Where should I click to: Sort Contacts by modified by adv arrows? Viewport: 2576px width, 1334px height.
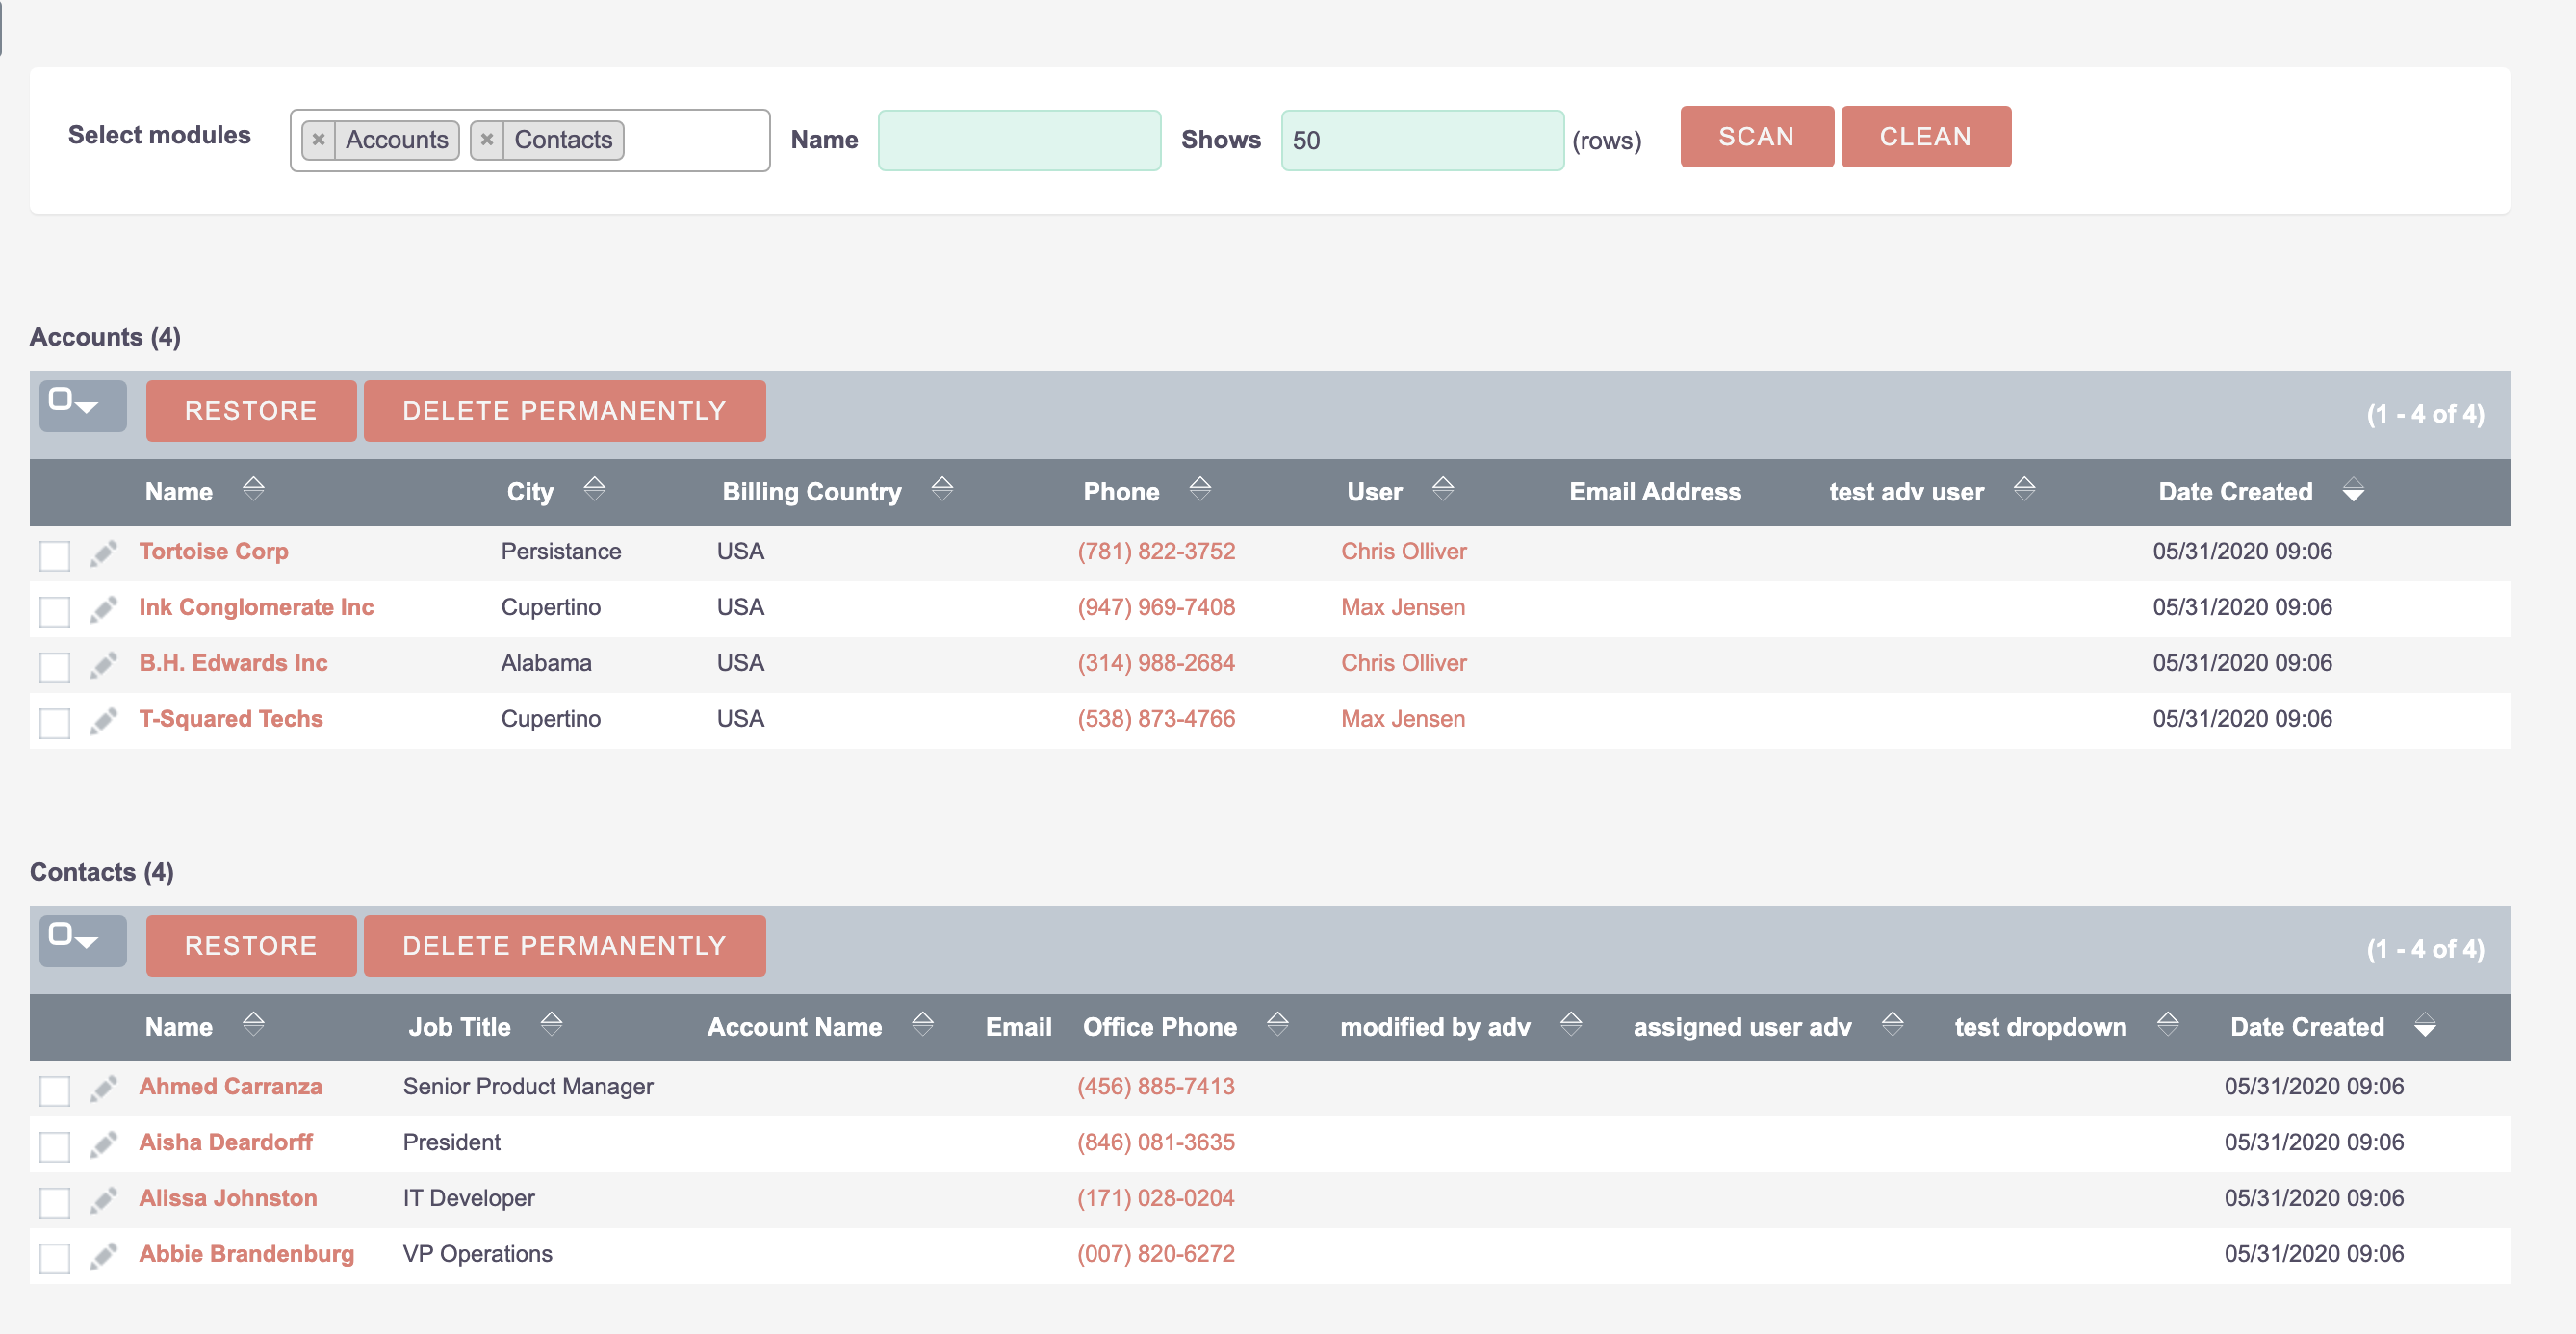click(1570, 1024)
